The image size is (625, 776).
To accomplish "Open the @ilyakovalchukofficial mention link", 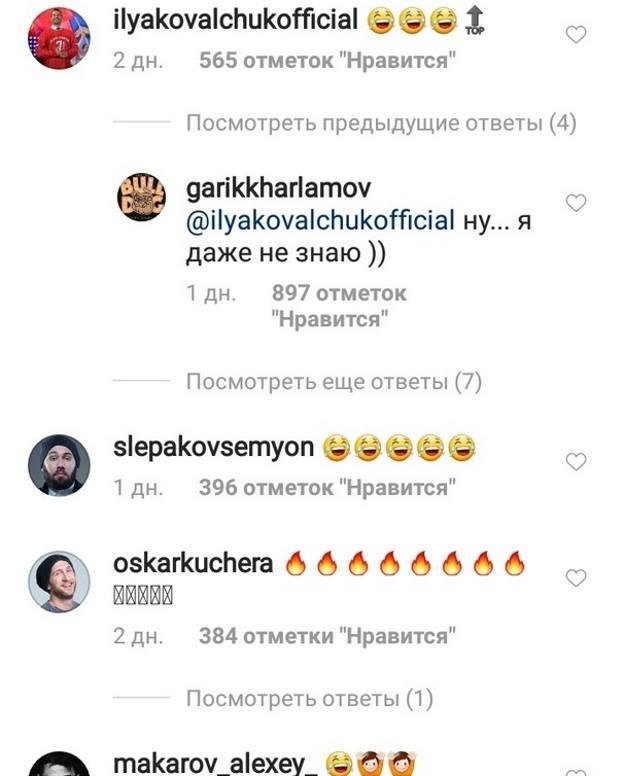I will (x=320, y=221).
